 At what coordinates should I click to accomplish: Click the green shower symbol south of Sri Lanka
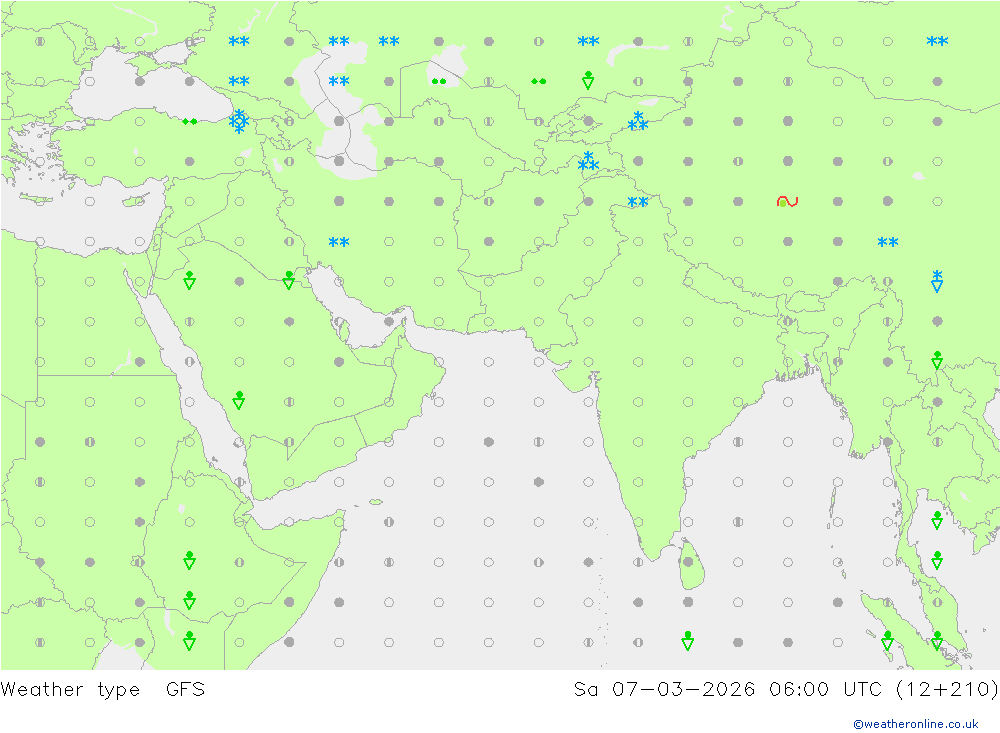coord(688,641)
